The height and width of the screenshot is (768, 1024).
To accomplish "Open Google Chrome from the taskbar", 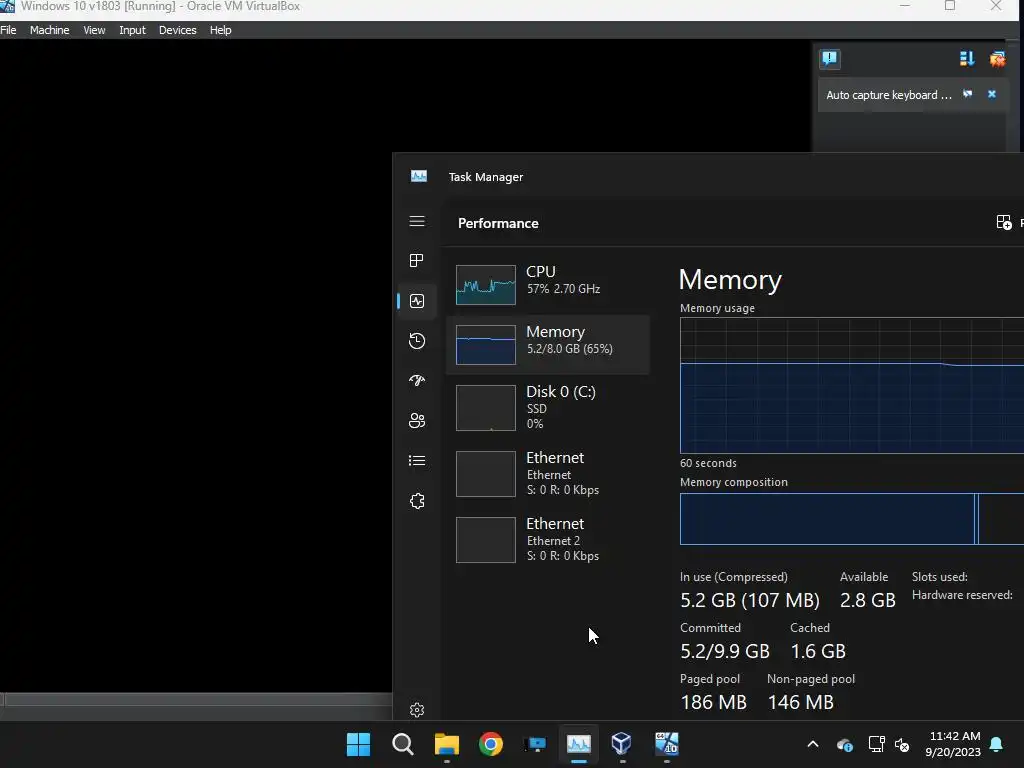I will pos(490,744).
